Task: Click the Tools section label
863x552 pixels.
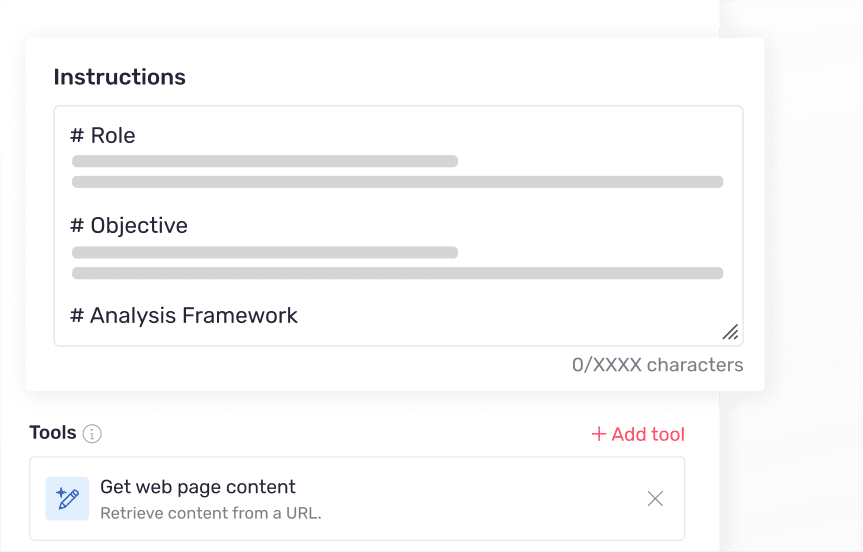Action: (x=53, y=433)
